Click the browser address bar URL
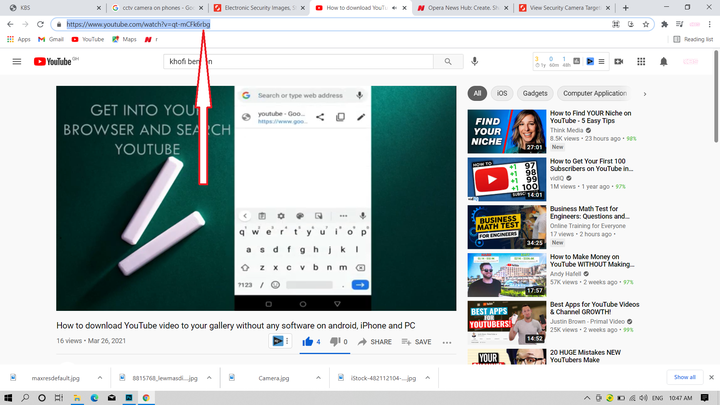Viewport: 720px width, 405px height. pos(138,24)
